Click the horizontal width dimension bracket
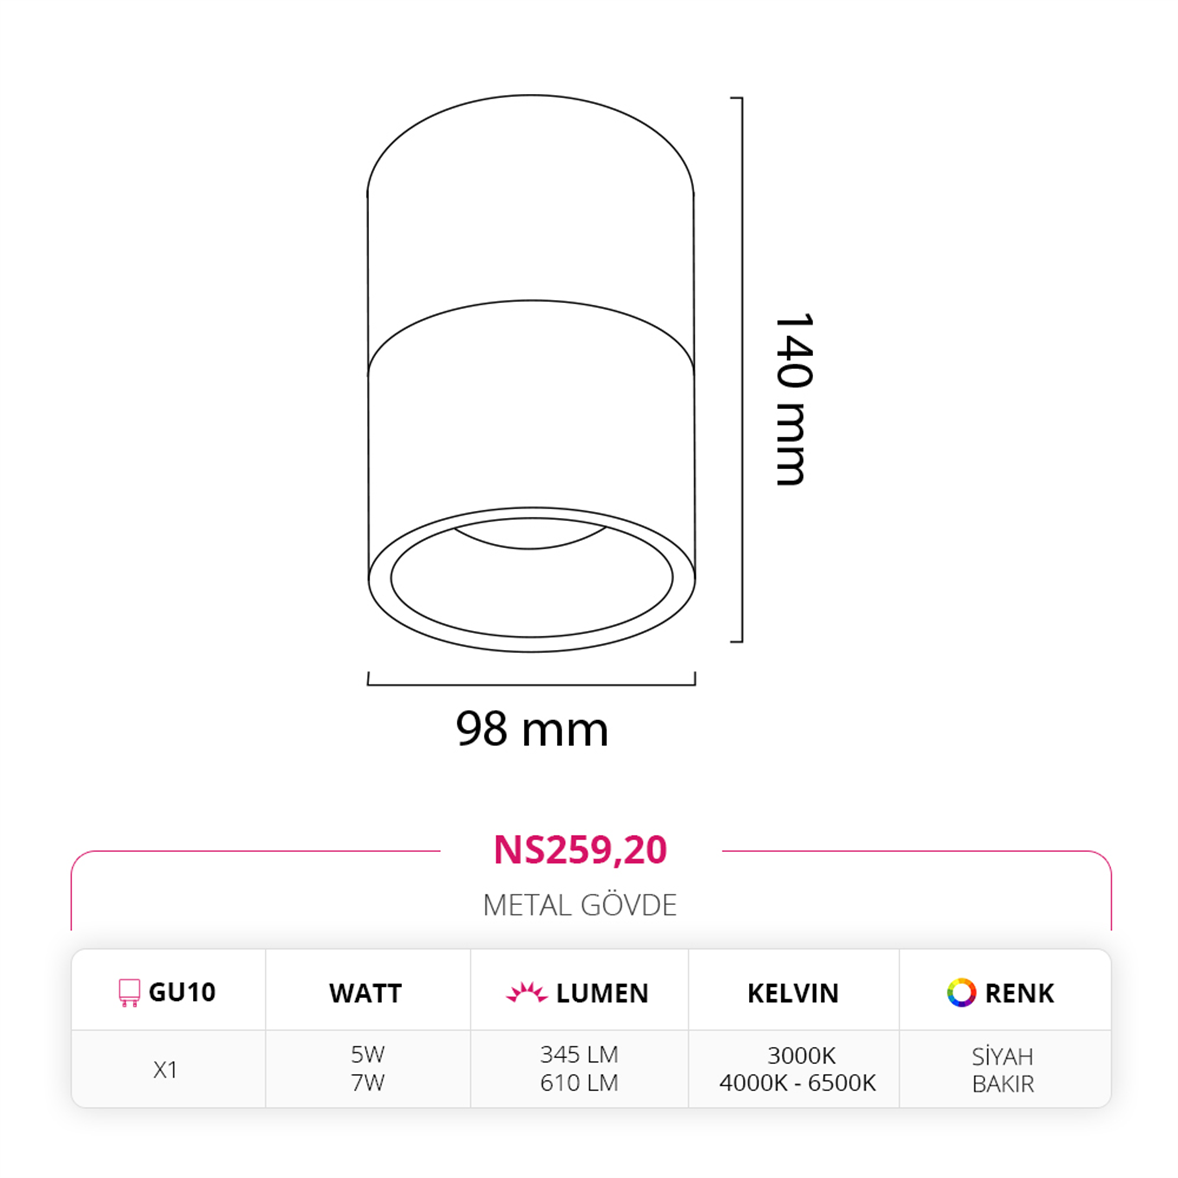The image size is (1178, 1178). tap(531, 679)
